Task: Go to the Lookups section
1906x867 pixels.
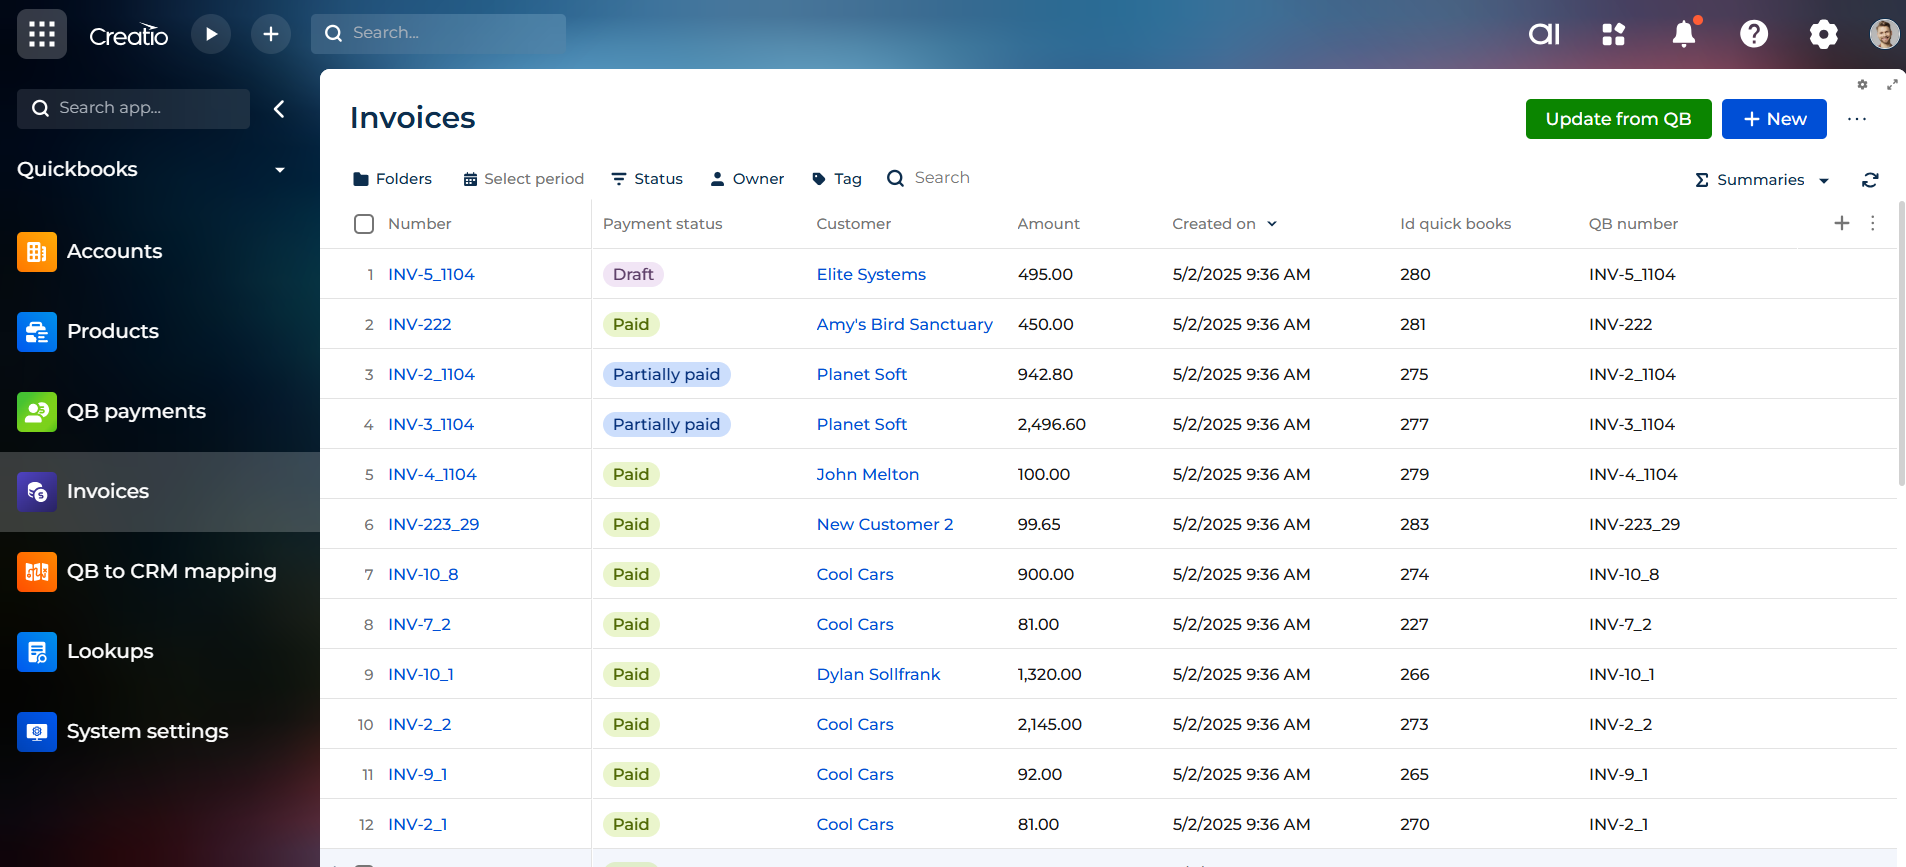Action: tap(110, 651)
